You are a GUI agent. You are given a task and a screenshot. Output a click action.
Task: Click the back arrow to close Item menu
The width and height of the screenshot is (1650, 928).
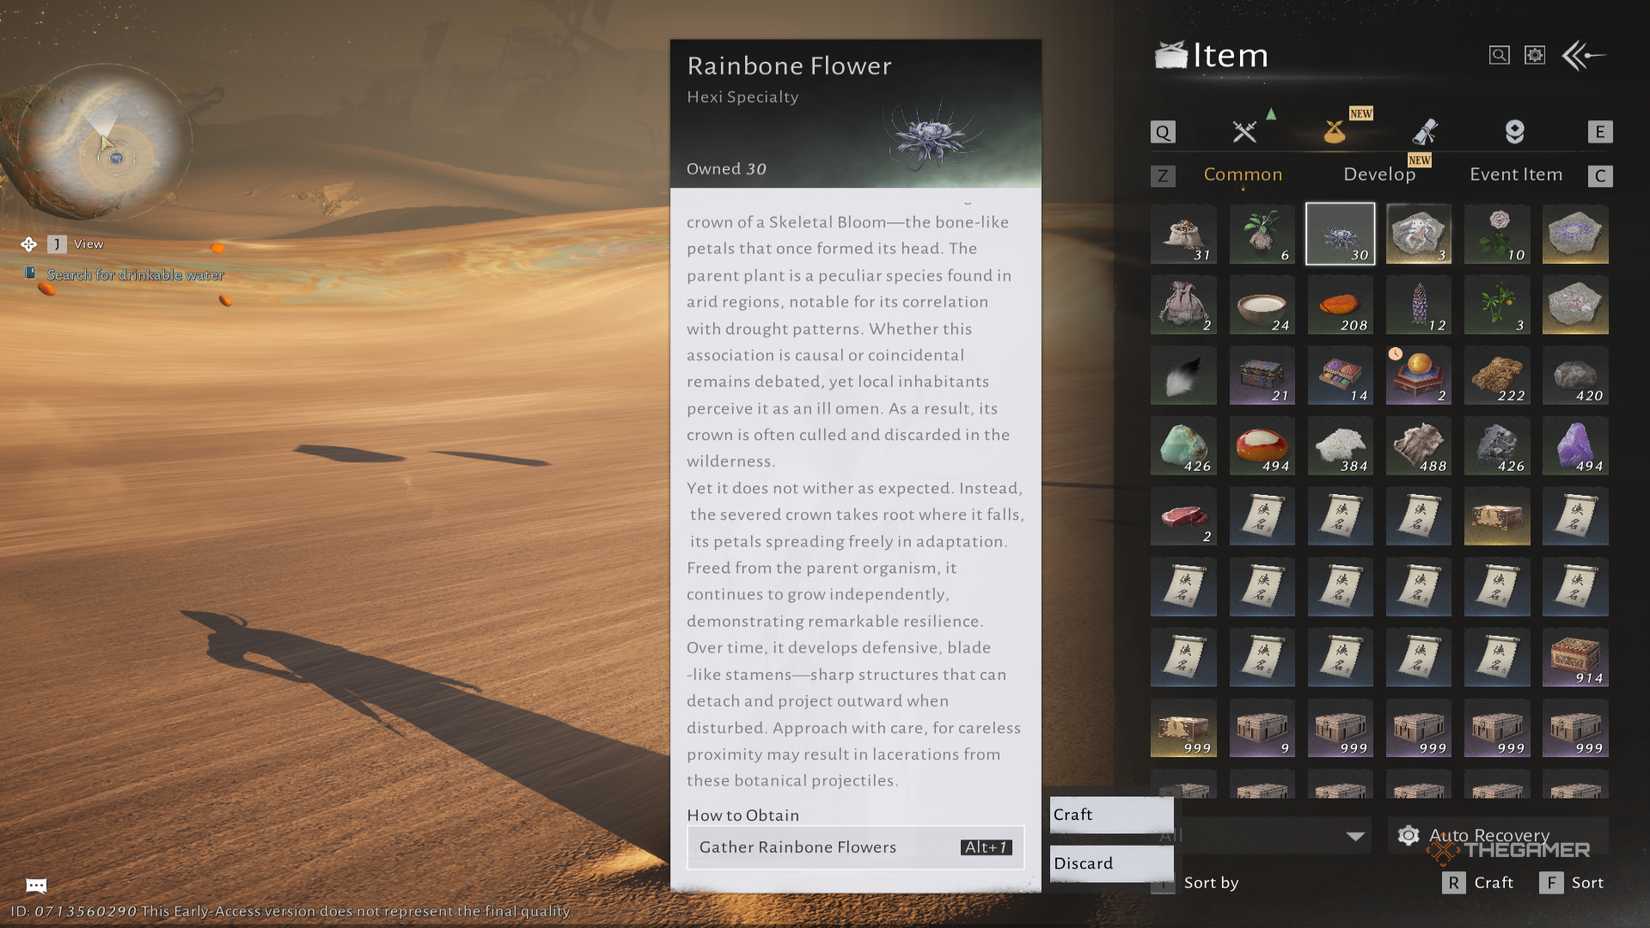pos(1584,55)
